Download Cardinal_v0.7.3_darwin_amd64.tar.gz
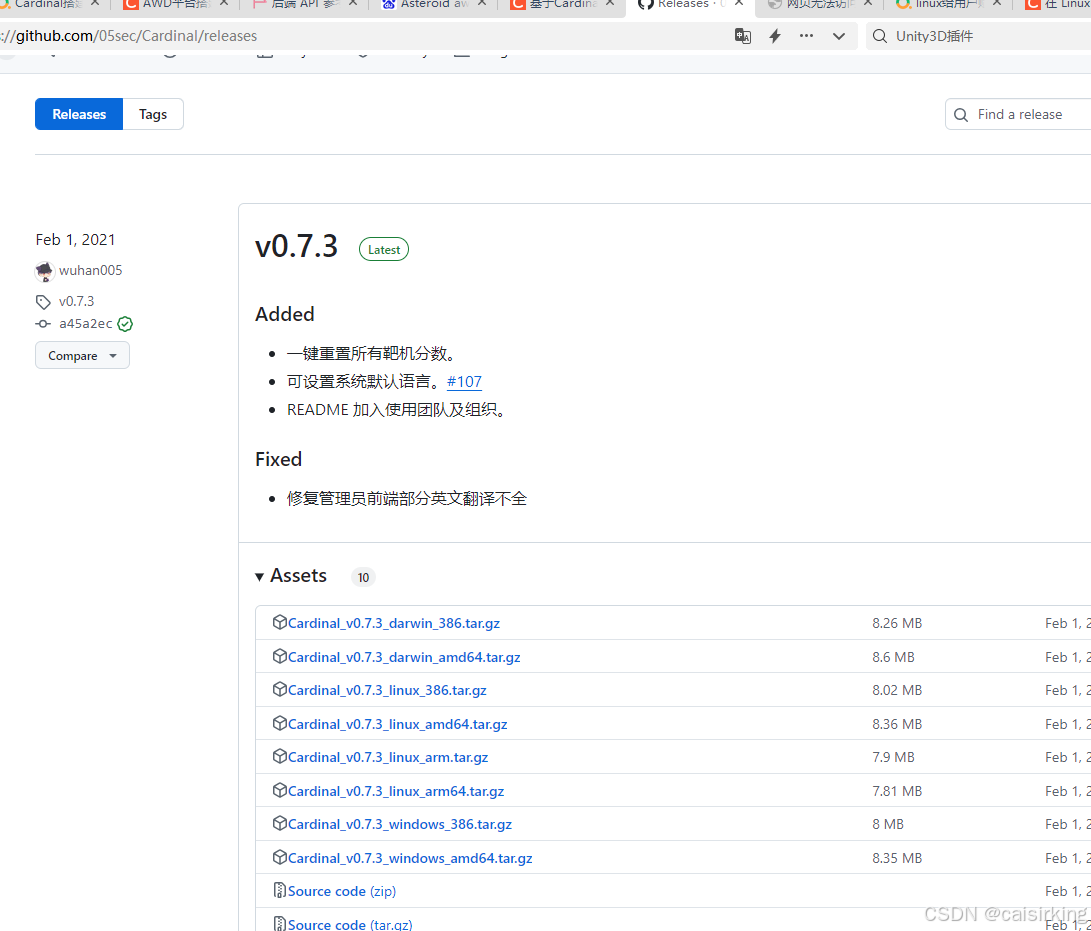This screenshot has width=1091, height=931. pos(404,657)
